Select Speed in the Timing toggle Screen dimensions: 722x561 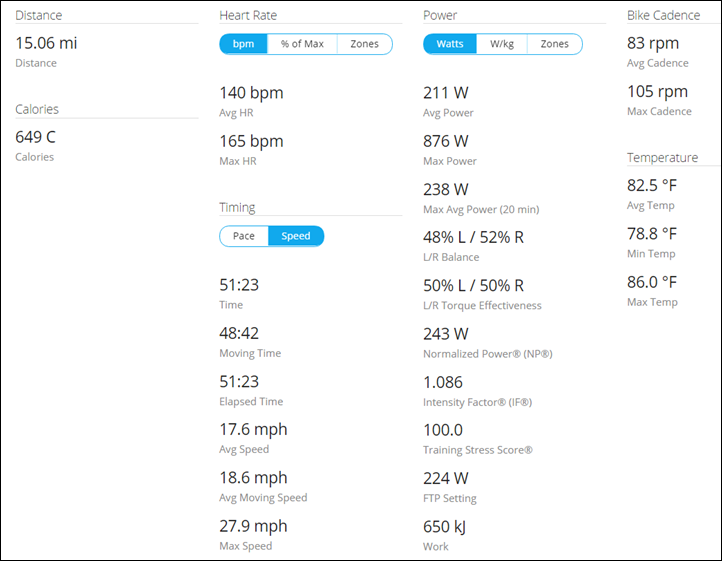(x=296, y=236)
